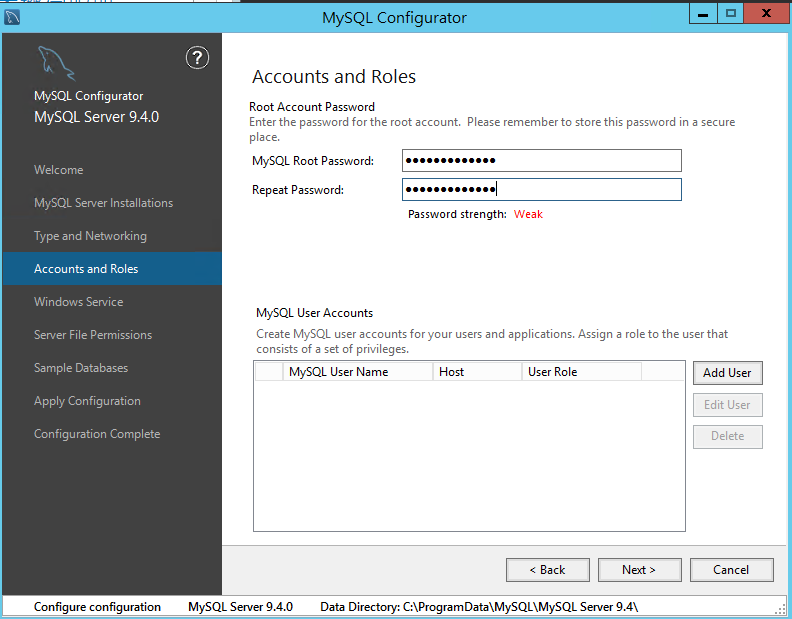Go to the Welcome step
Screen dimensions: 792x619
pos(59,170)
